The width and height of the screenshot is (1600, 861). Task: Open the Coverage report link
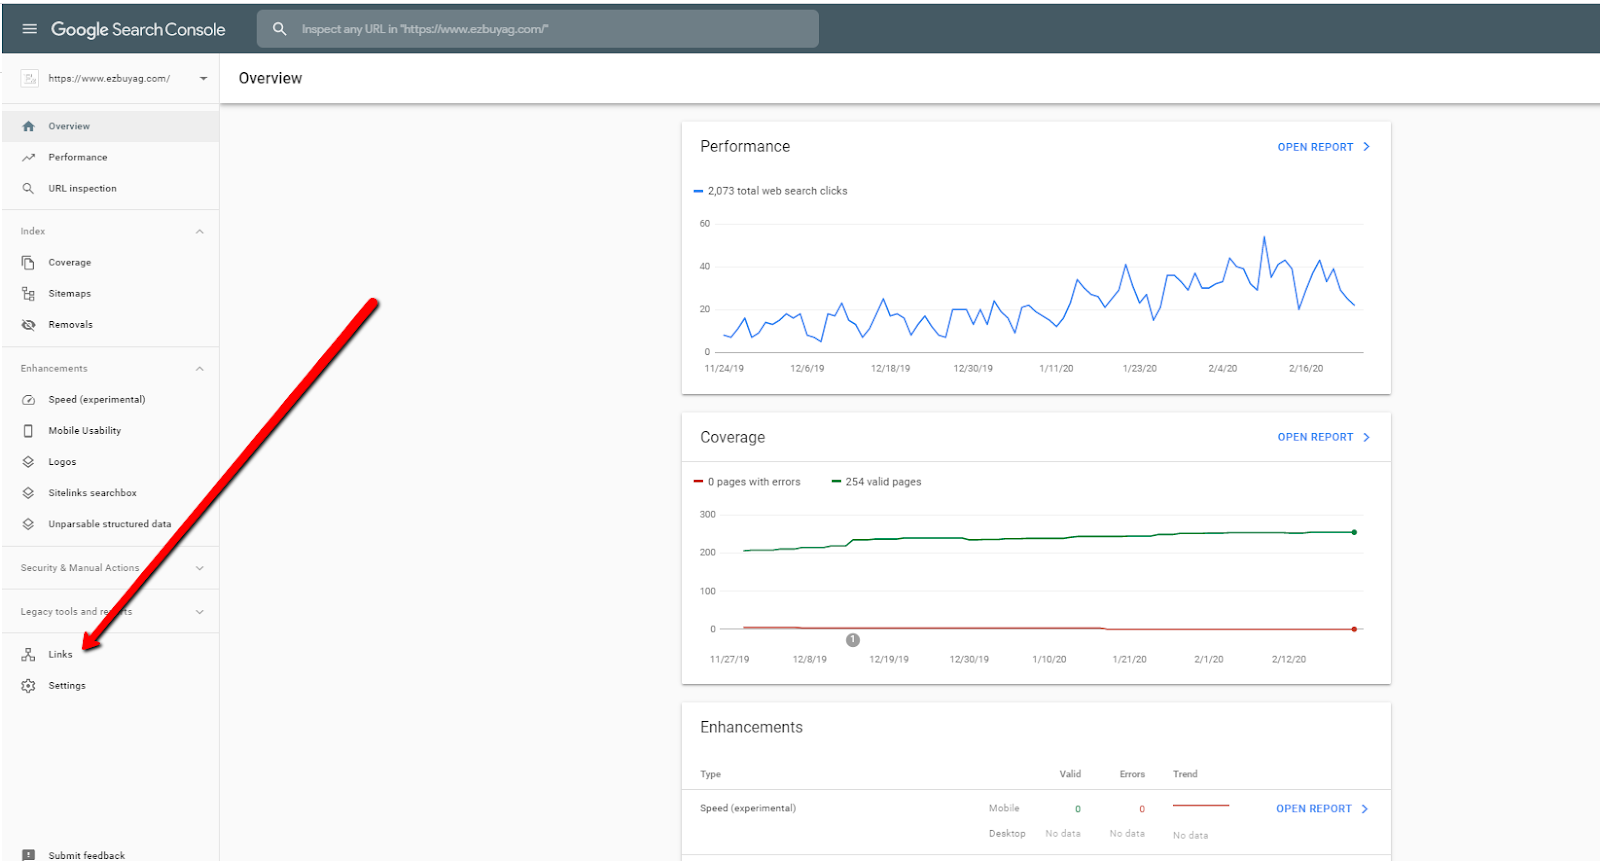tap(1323, 437)
